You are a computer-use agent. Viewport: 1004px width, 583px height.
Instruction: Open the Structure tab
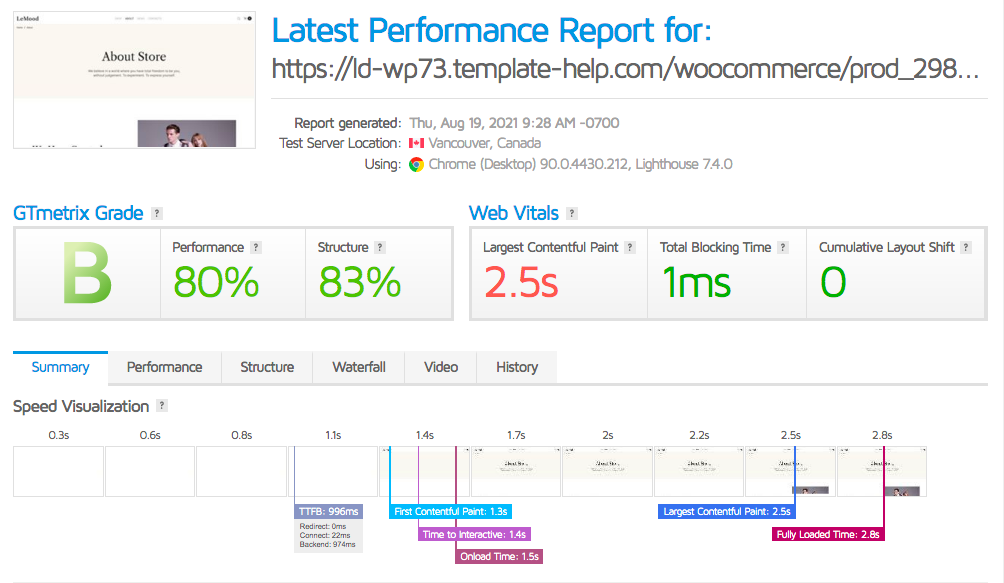(267, 367)
